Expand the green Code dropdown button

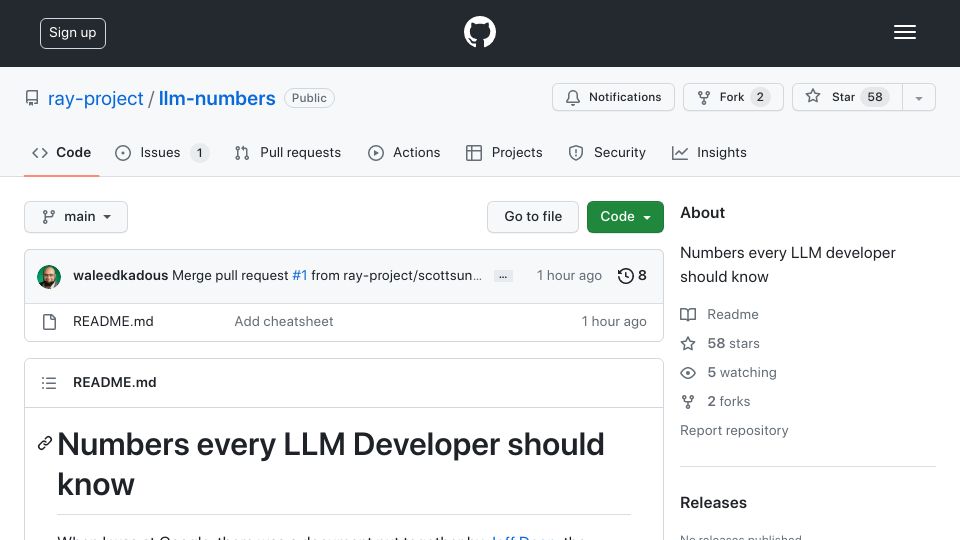[x=625, y=217]
